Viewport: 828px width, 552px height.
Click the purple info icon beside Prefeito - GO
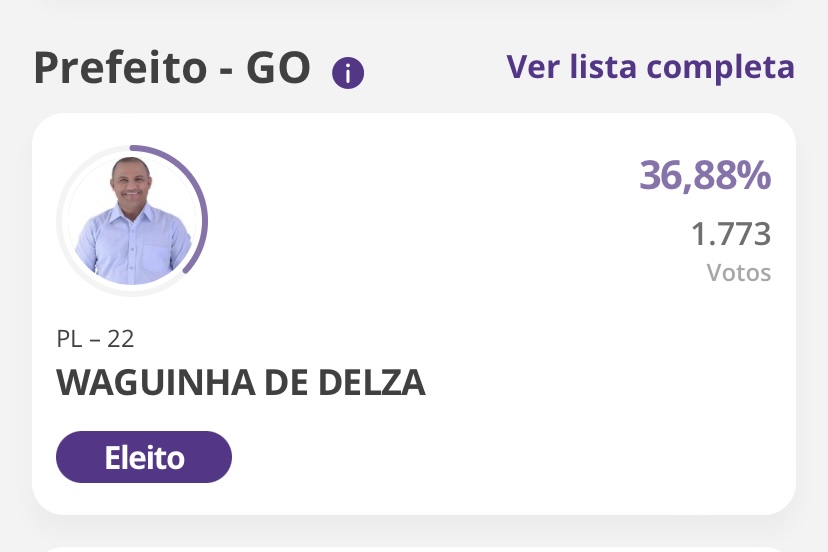tap(347, 73)
